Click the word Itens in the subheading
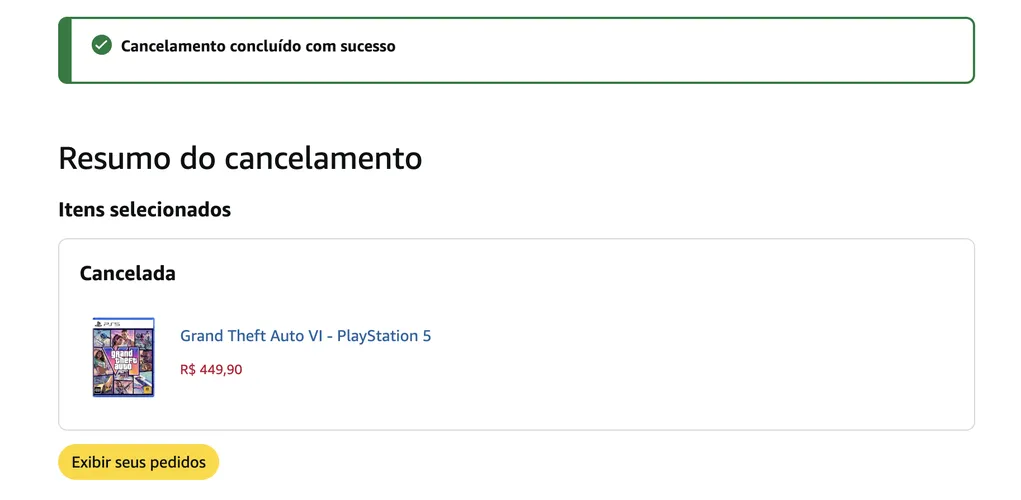This screenshot has height=500, width=1021. click(x=82, y=210)
